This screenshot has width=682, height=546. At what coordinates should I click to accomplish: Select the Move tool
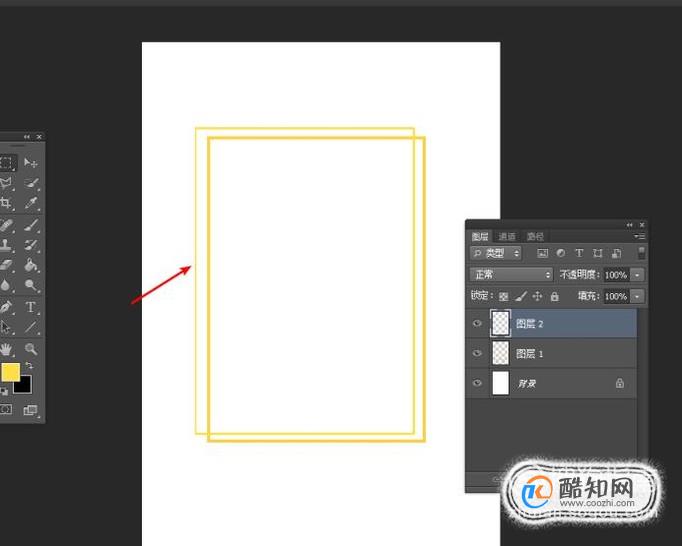pyautogui.click(x=30, y=163)
